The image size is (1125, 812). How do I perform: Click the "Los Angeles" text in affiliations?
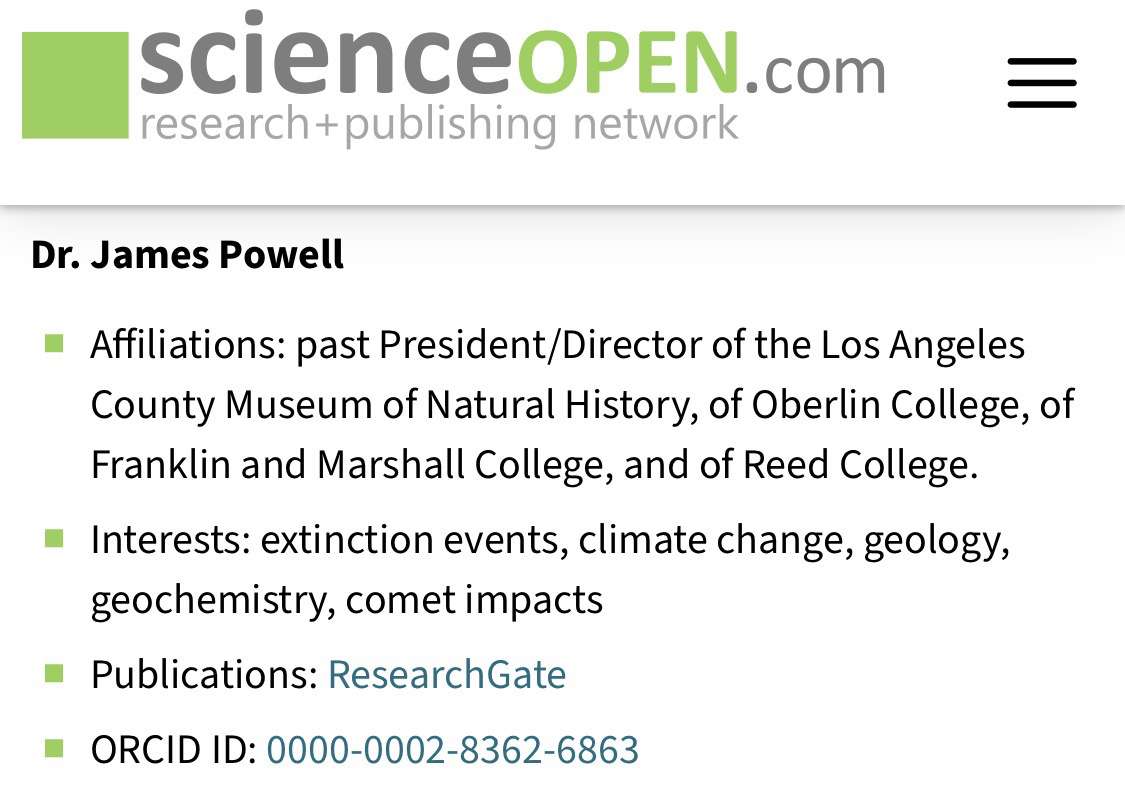pyautogui.click(x=923, y=346)
